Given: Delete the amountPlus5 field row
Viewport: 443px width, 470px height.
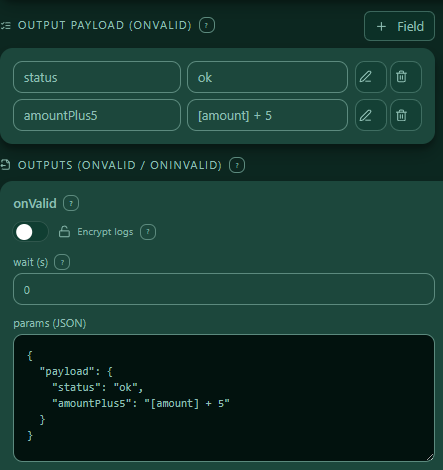Looking at the screenshot, I should coord(406,115).
